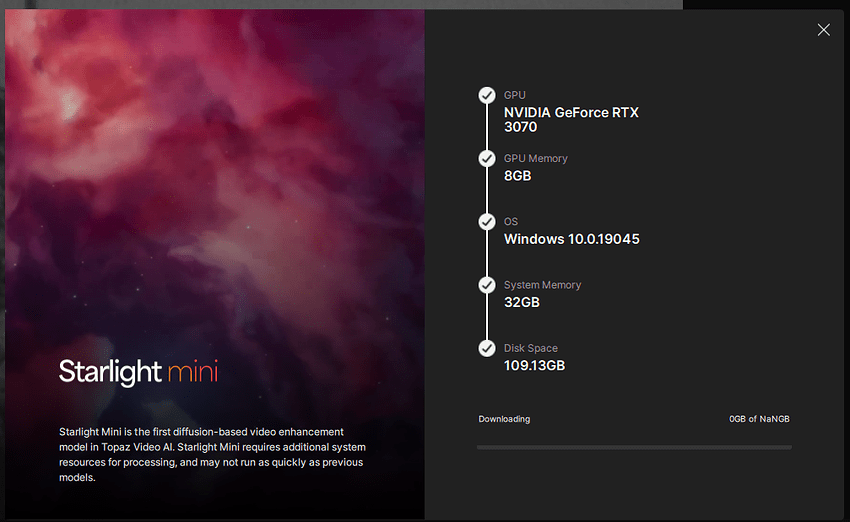Select the NVIDIA GeForce RTX 3070 text
The height and width of the screenshot is (522, 850).
point(571,120)
